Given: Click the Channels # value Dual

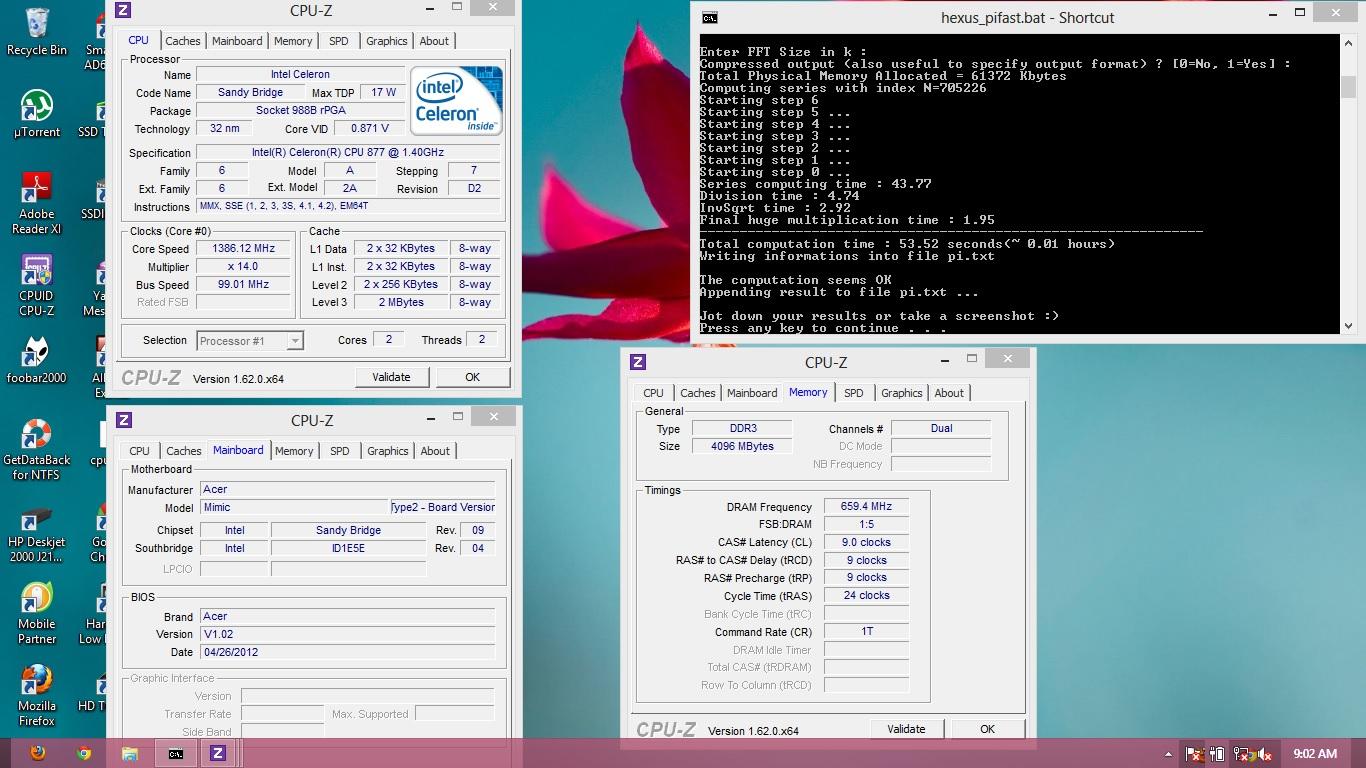Looking at the screenshot, I should pos(941,429).
